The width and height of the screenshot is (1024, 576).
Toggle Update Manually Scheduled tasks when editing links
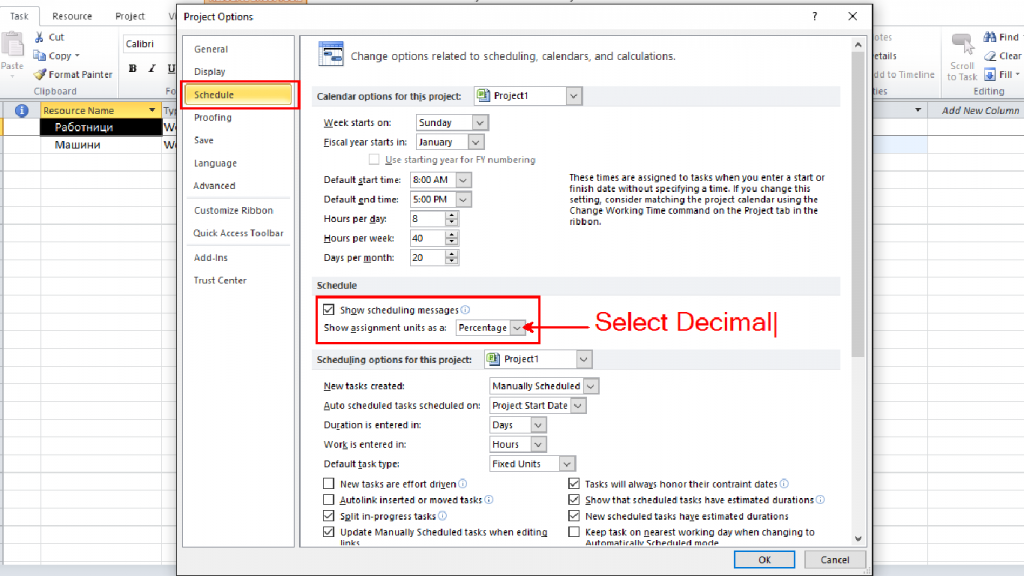coord(328,532)
